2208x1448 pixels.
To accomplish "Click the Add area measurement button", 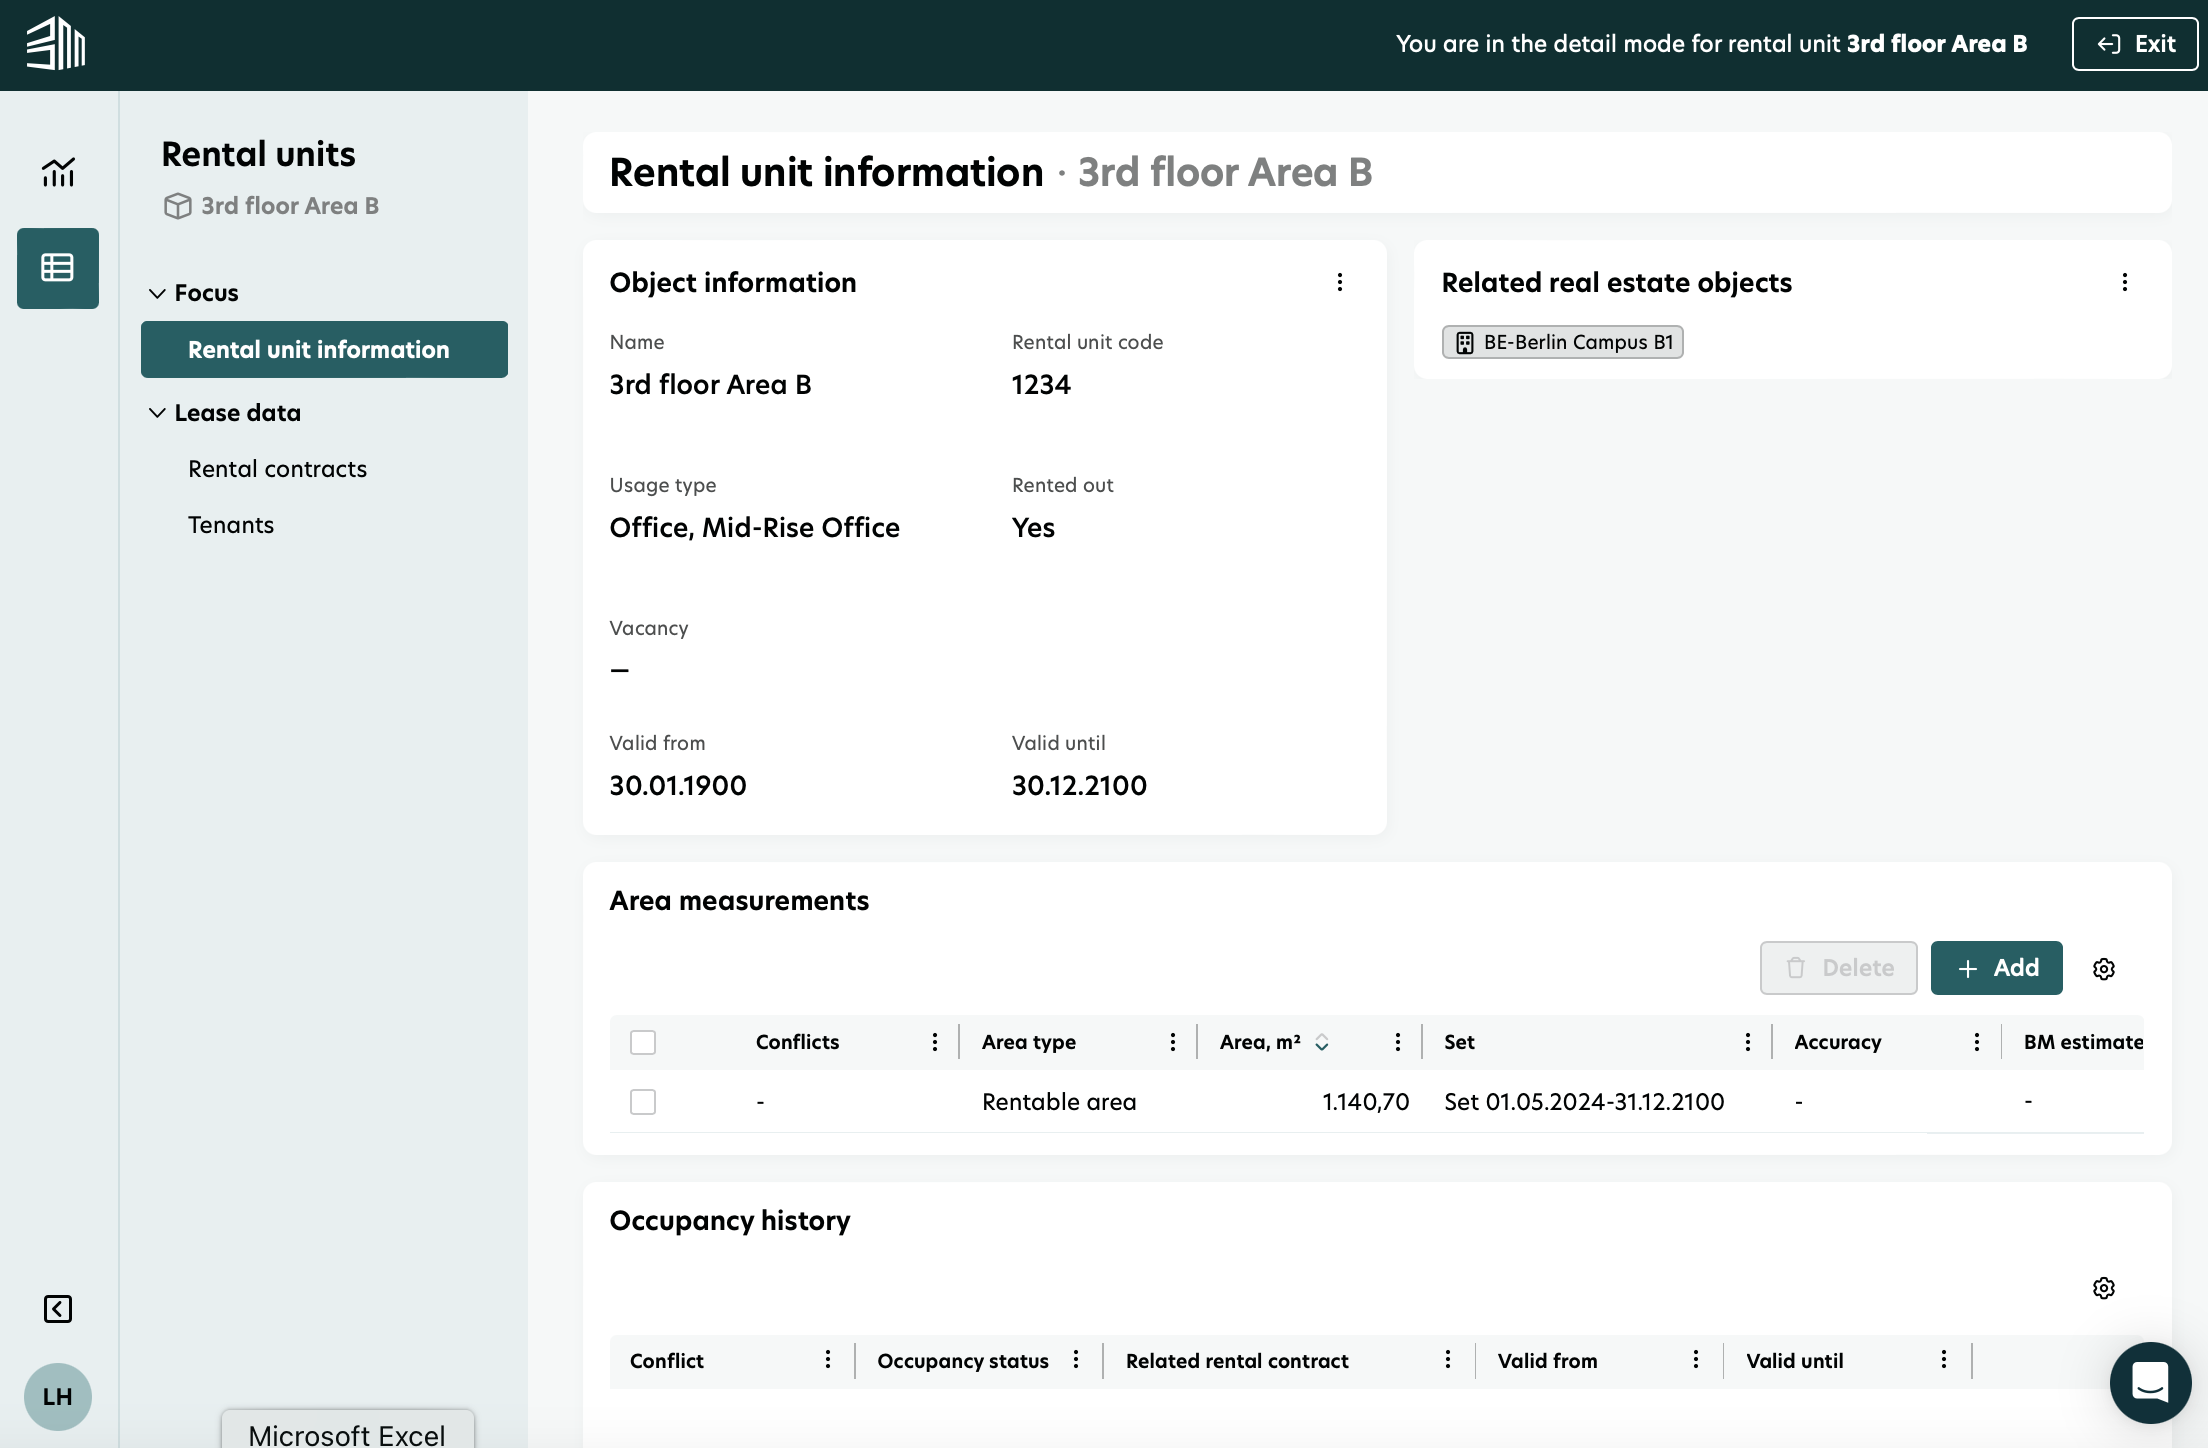I will point(1996,968).
